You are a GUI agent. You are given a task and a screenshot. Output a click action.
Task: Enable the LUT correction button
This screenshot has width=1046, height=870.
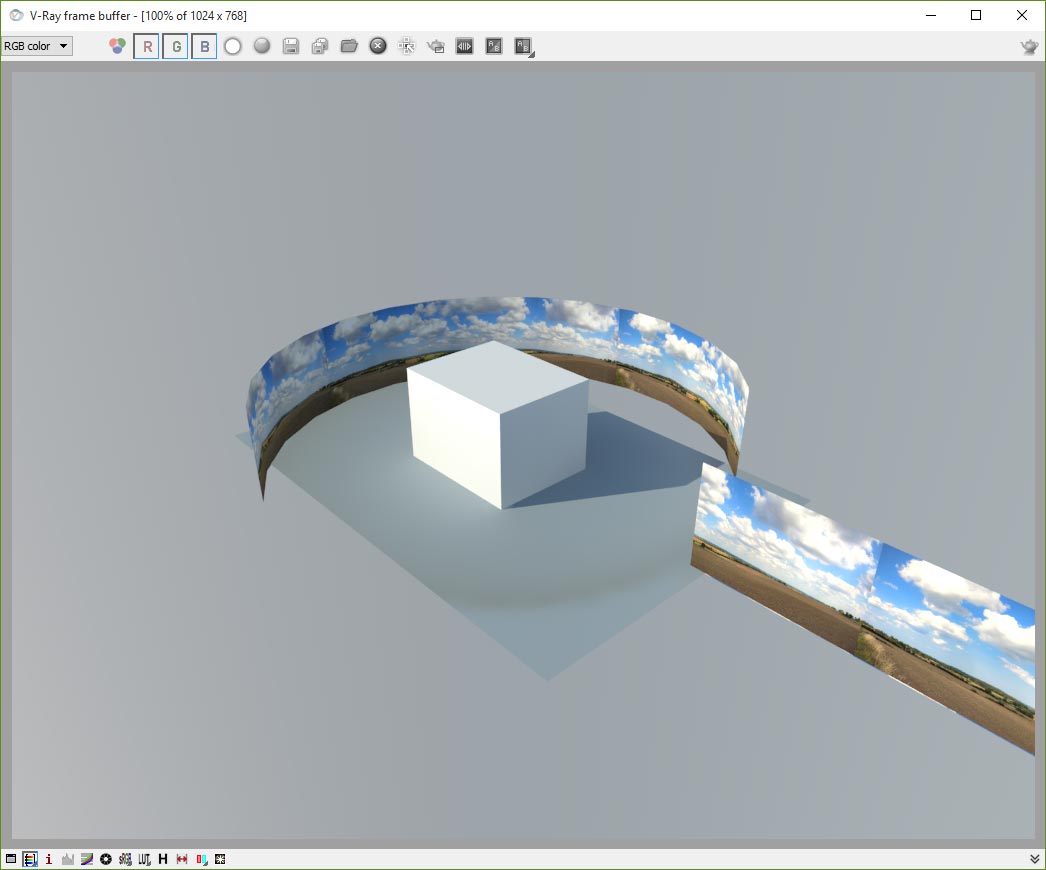pyautogui.click(x=144, y=859)
